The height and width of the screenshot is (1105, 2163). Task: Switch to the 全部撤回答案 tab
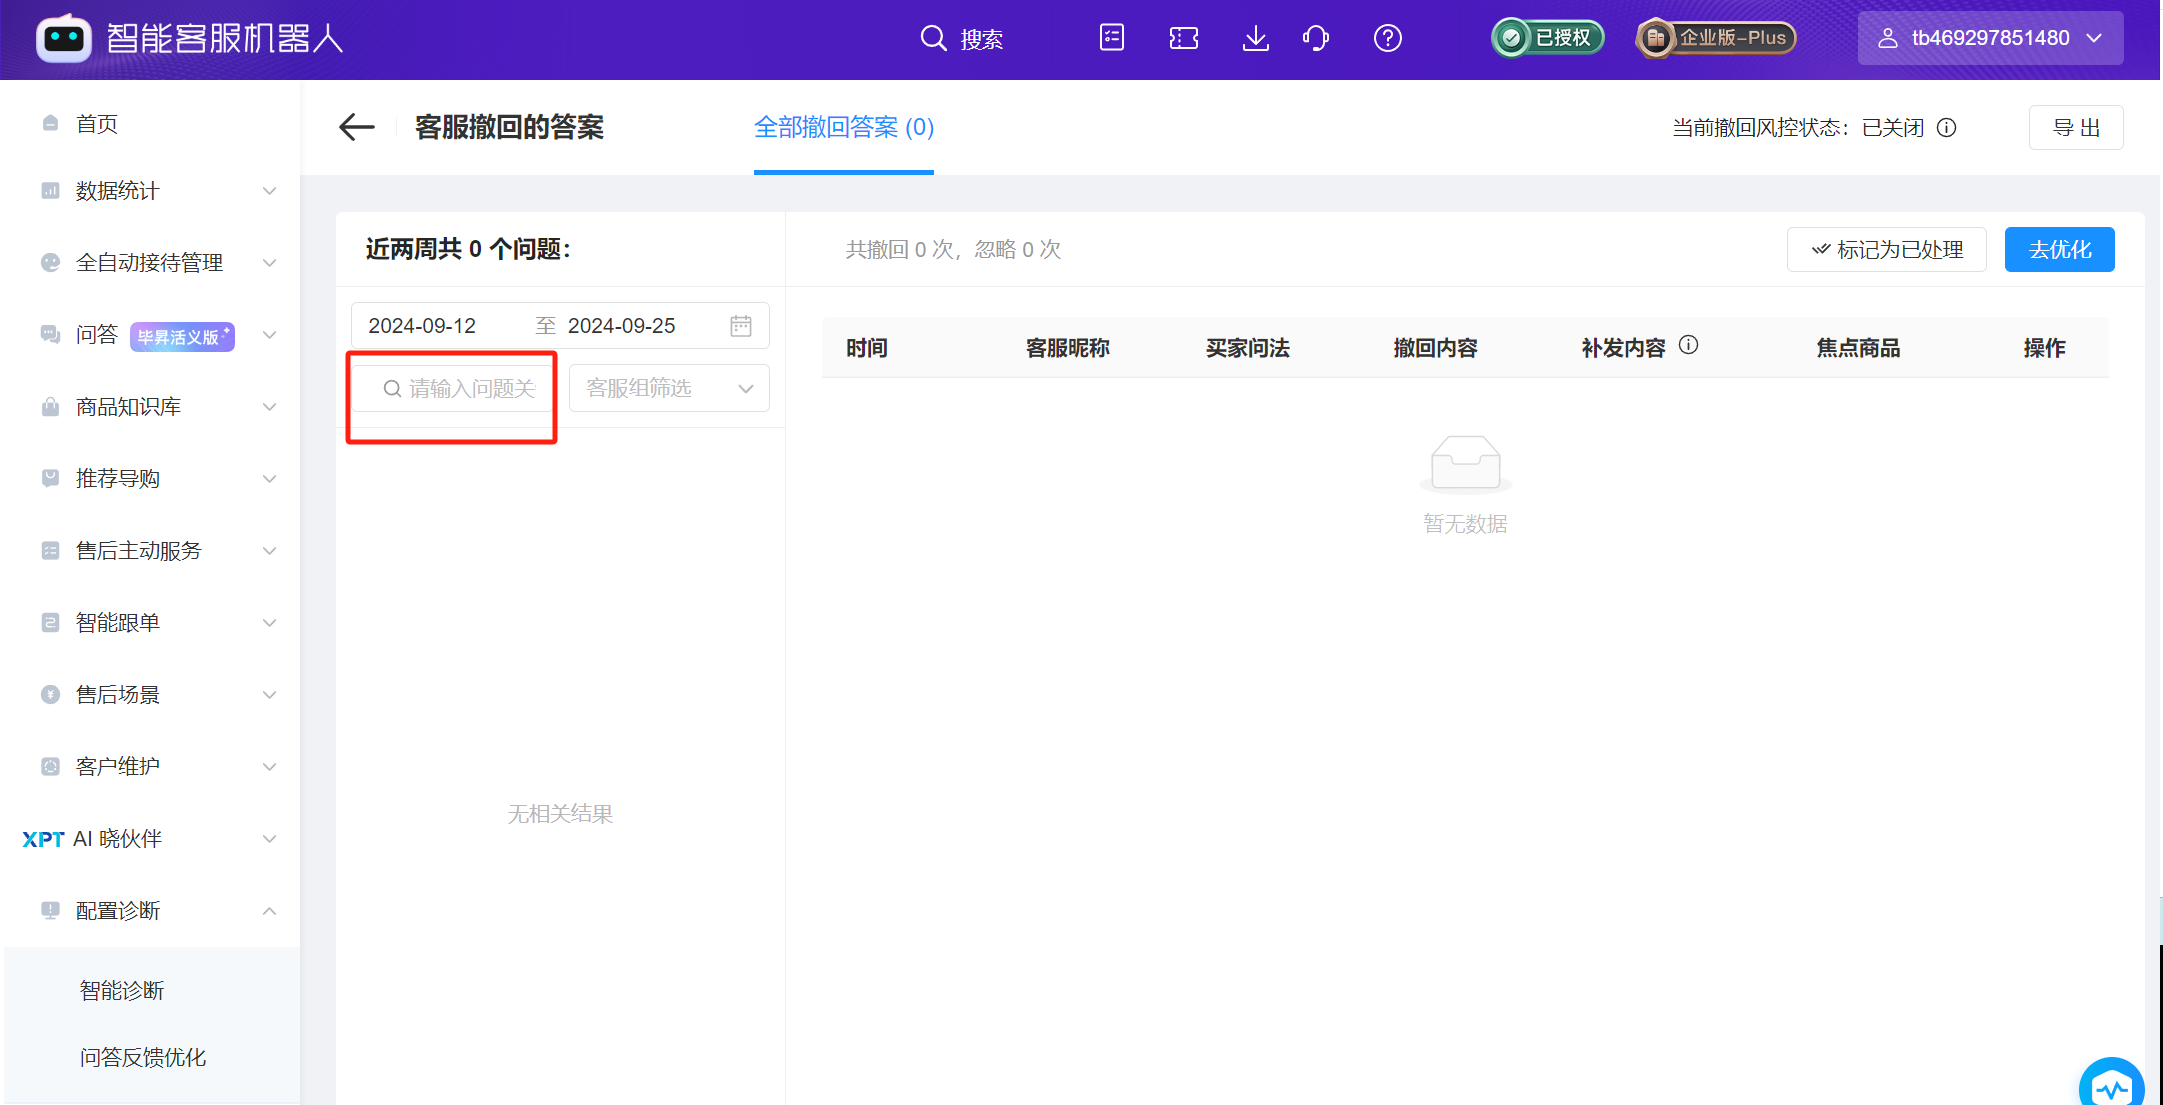843,127
